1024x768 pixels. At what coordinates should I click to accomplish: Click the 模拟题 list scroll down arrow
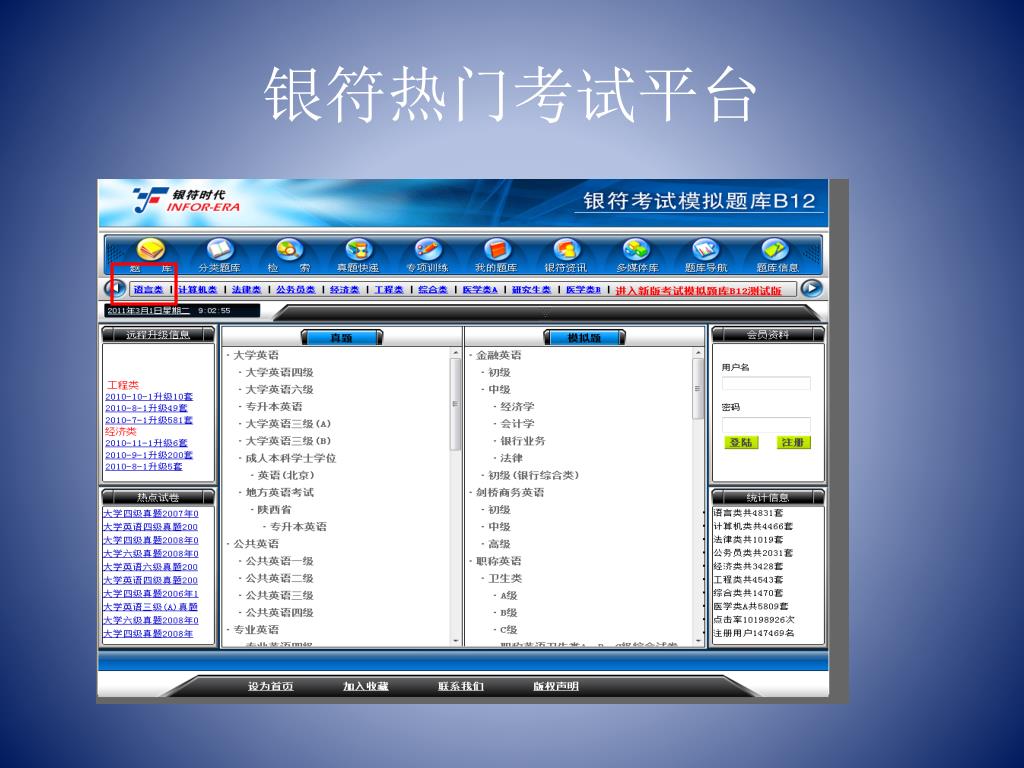(x=699, y=641)
